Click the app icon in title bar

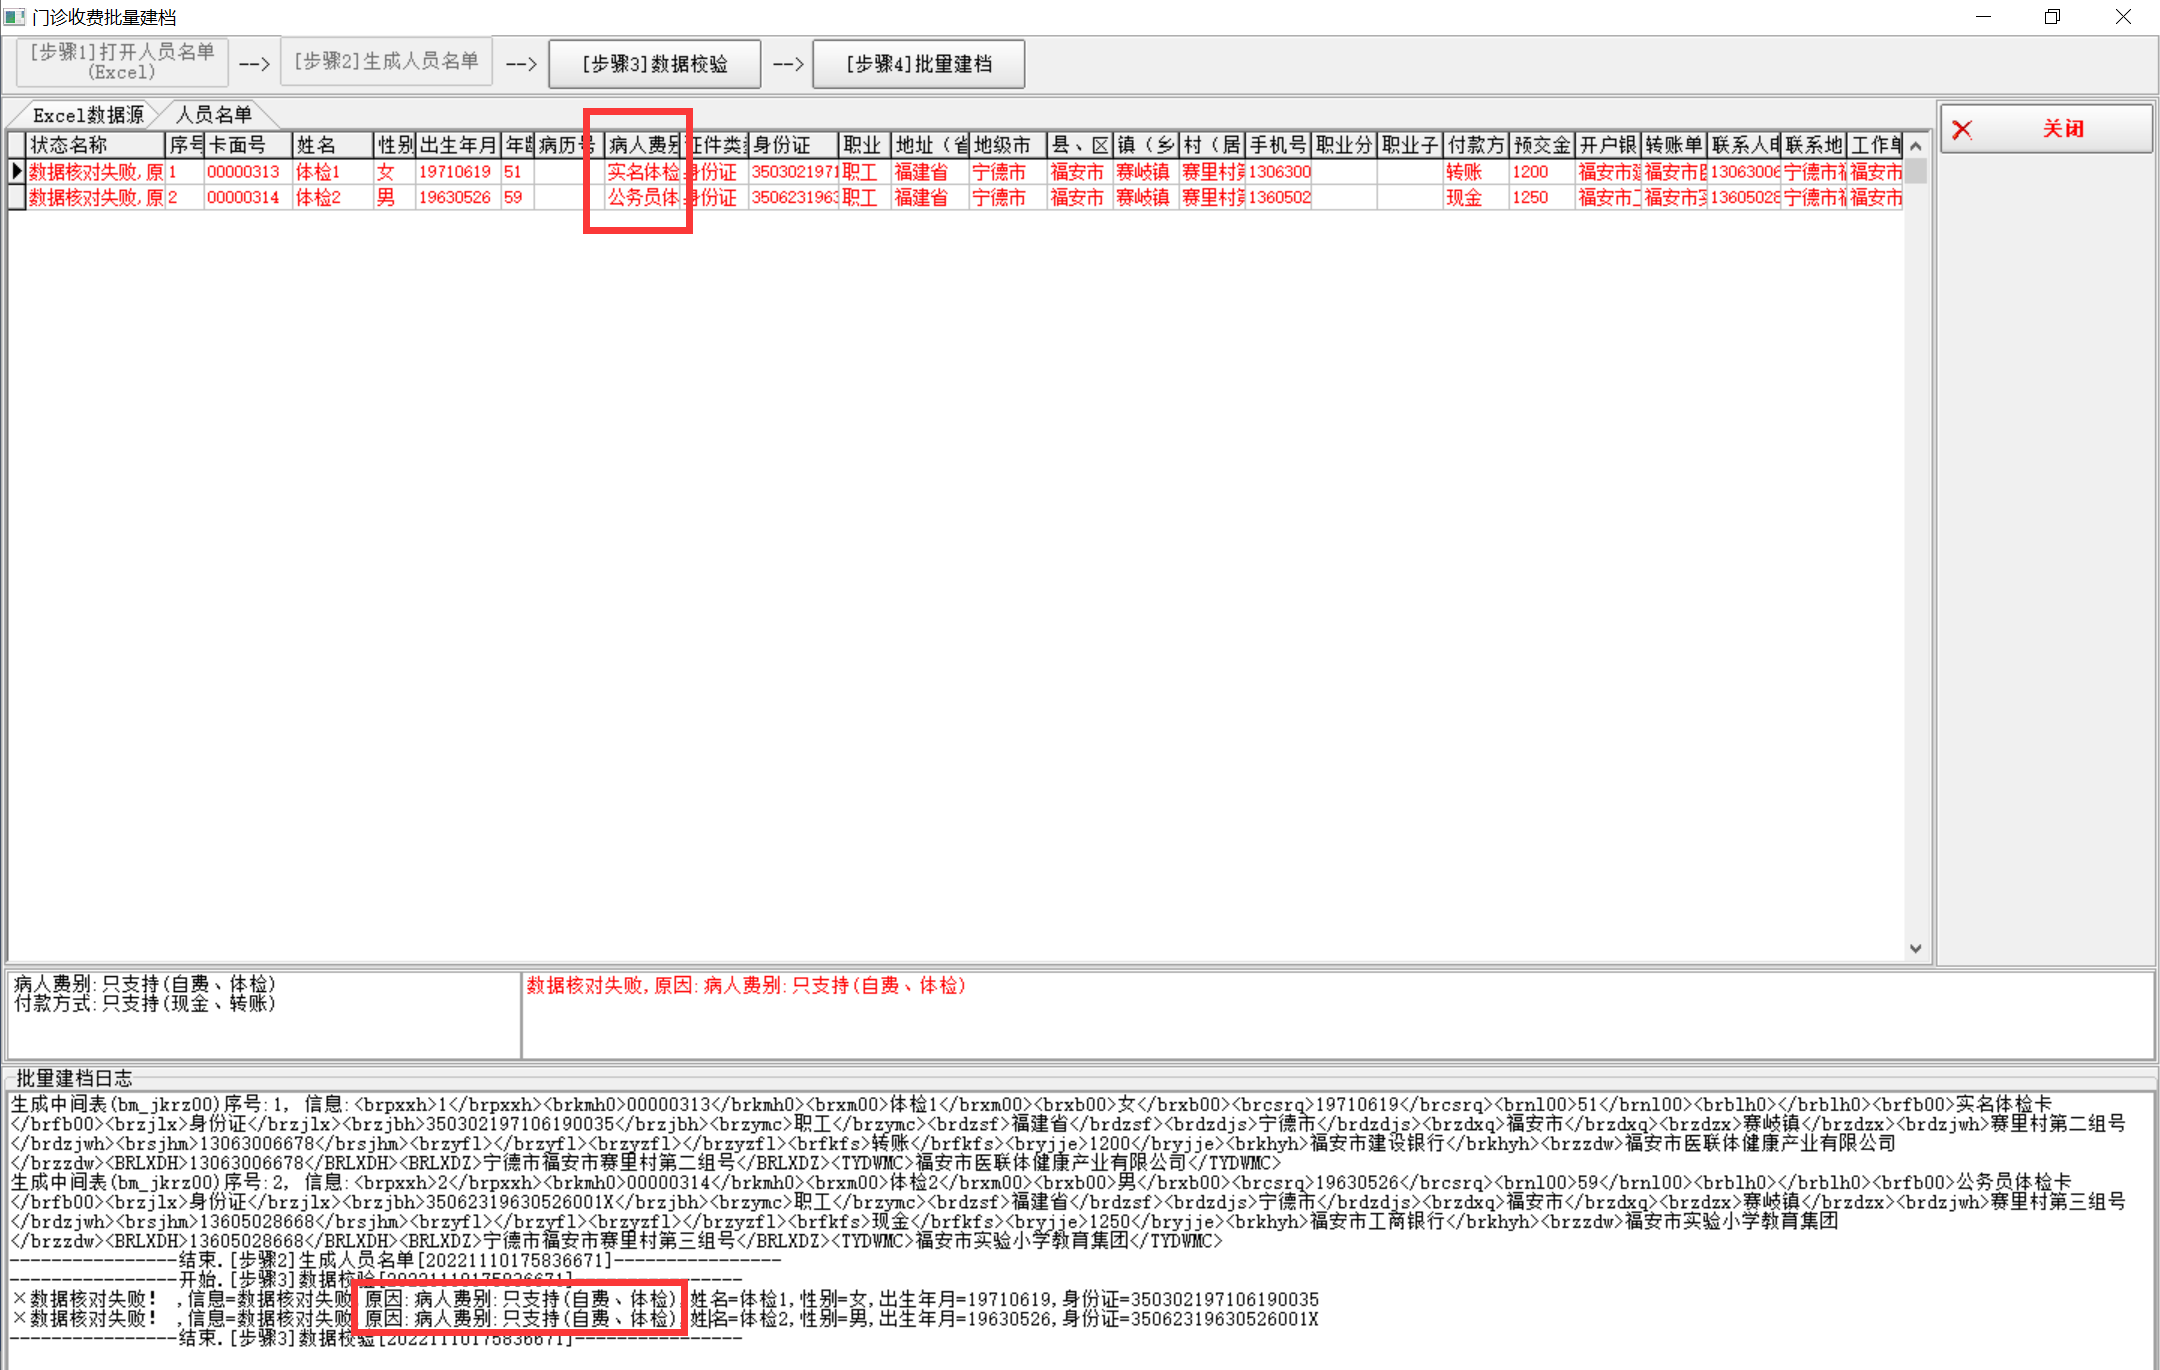[15, 17]
